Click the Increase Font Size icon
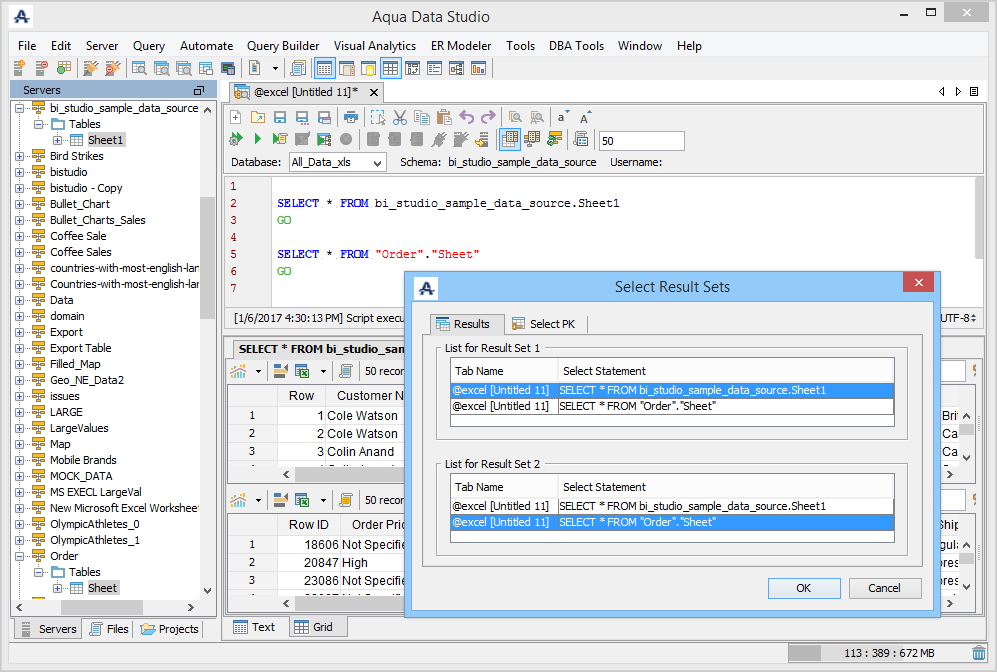Image resolution: width=997 pixels, height=672 pixels. (x=586, y=117)
